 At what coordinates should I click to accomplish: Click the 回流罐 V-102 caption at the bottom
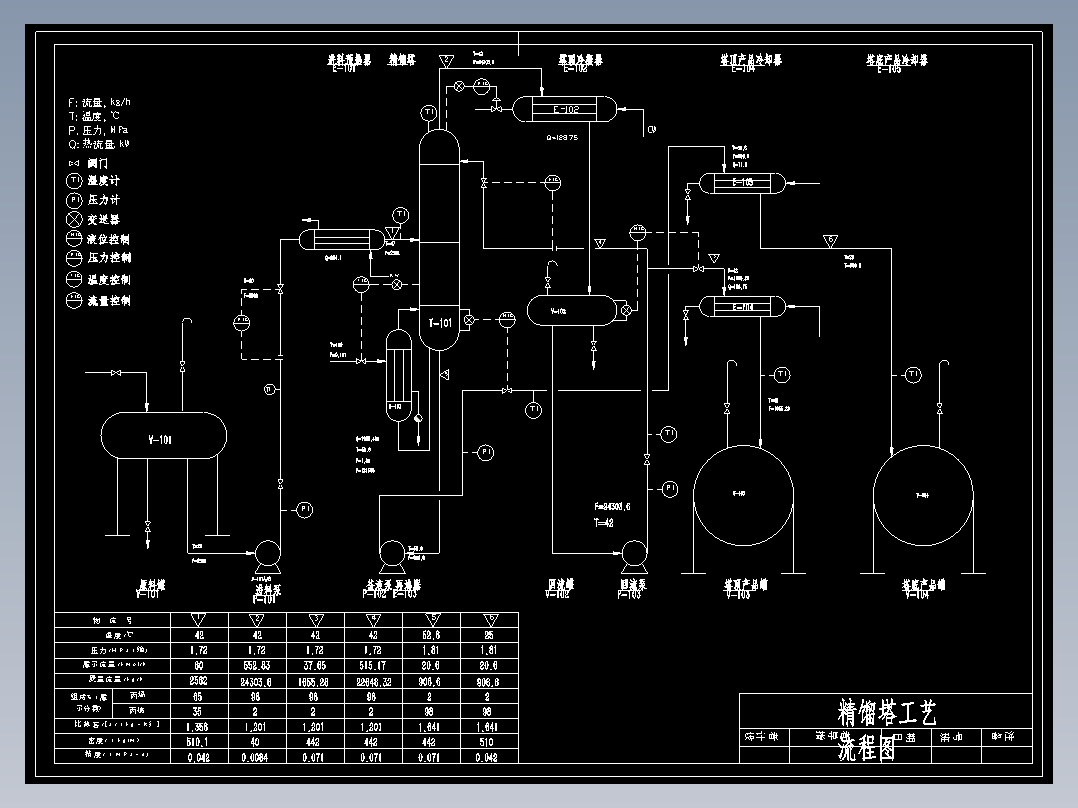(560, 589)
